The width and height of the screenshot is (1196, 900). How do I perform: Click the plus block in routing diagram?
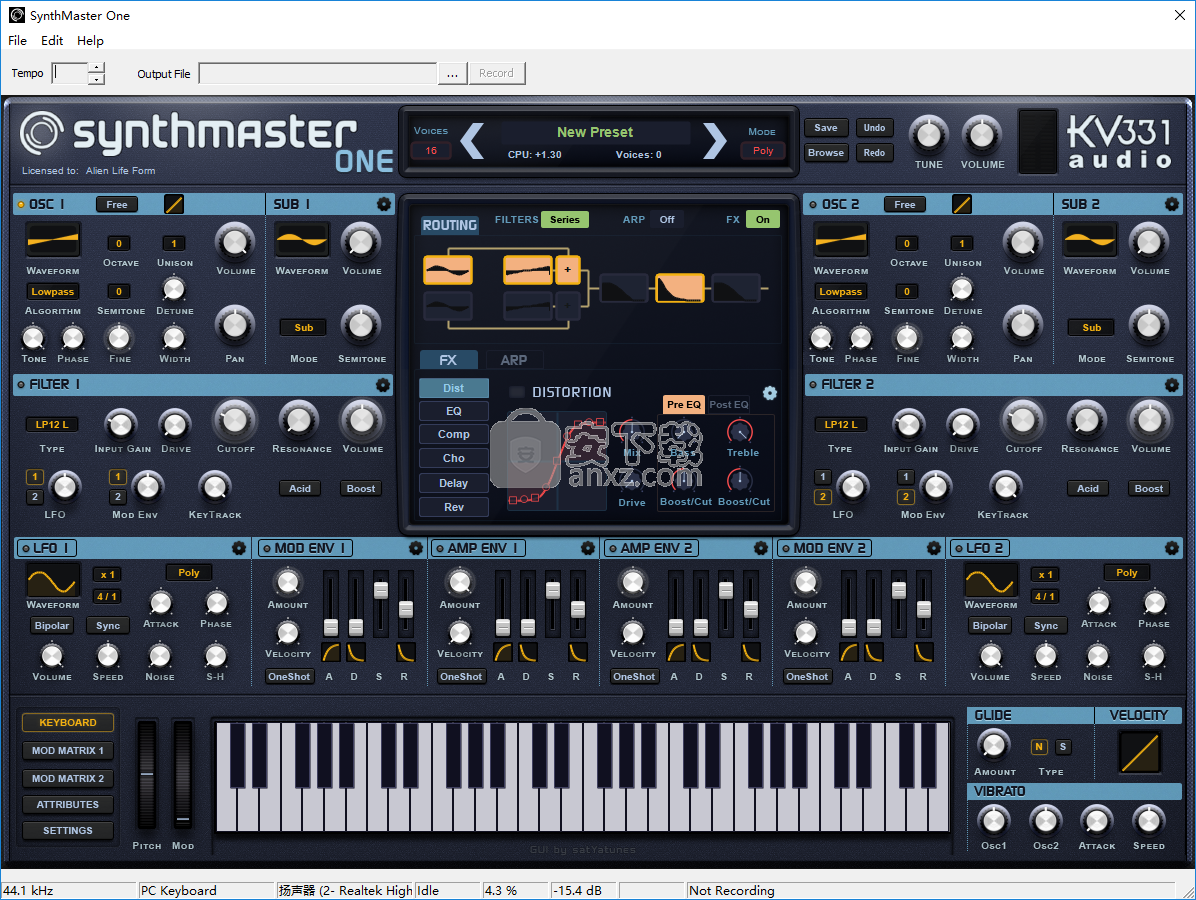point(567,270)
